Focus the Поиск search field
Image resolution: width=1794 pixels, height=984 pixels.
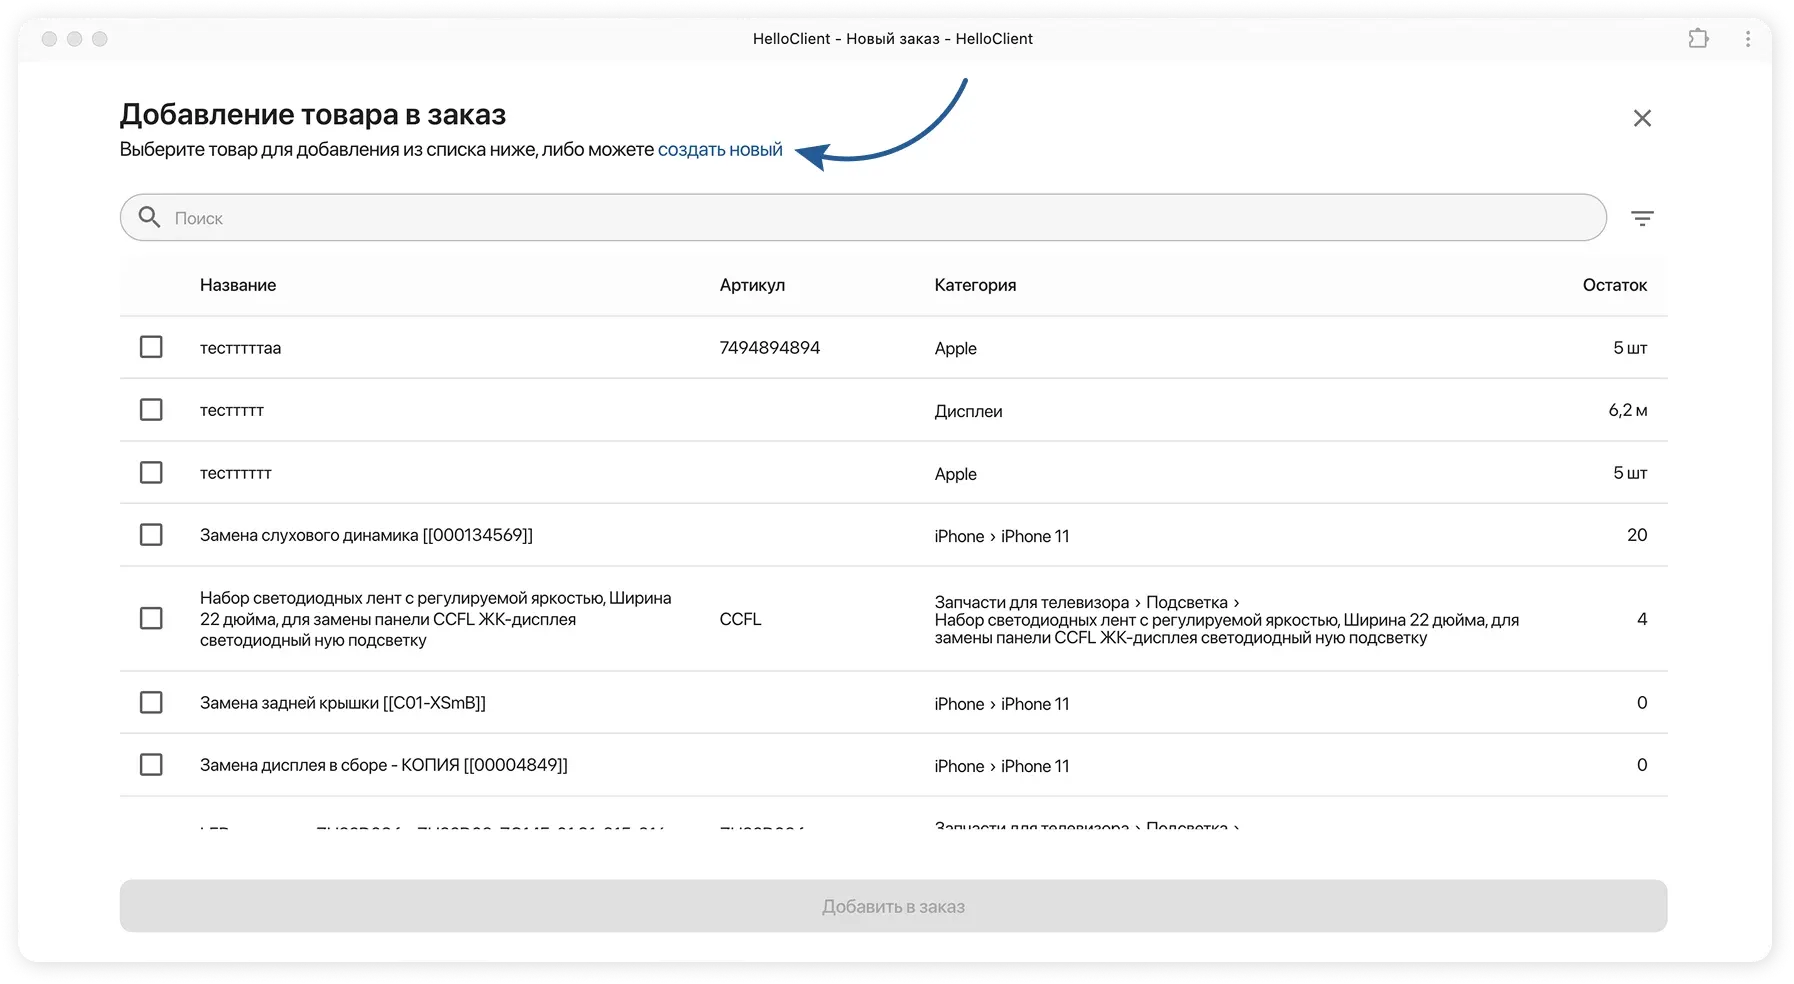pyautogui.click(x=880, y=218)
